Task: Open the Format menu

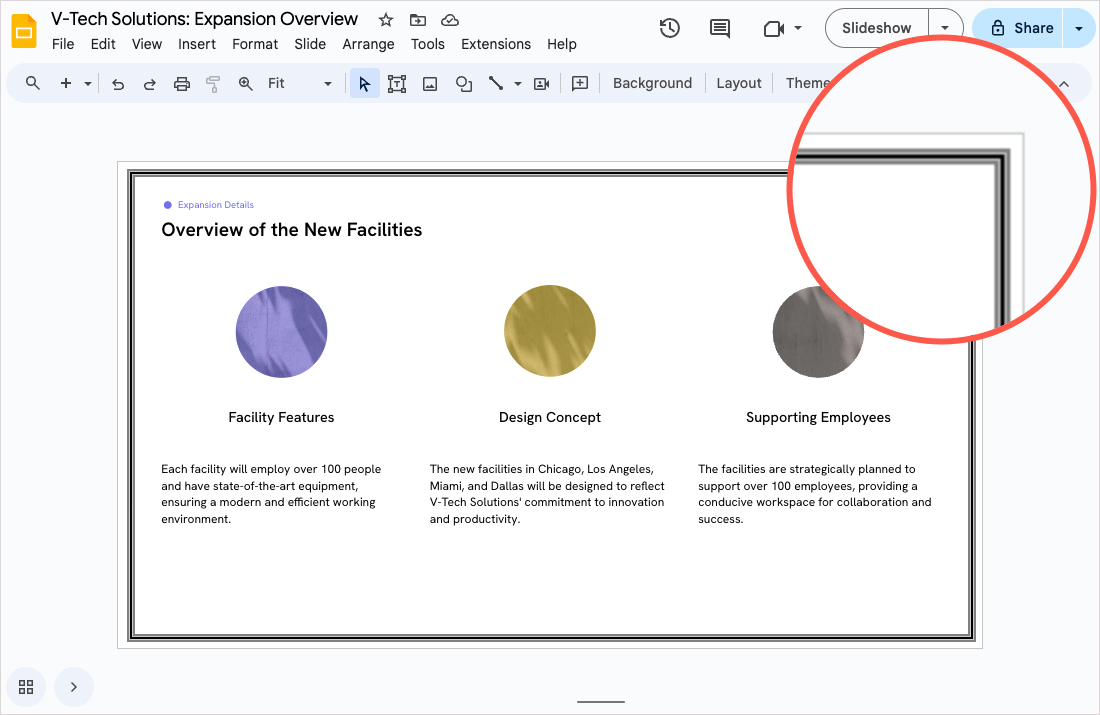Action: coord(255,44)
